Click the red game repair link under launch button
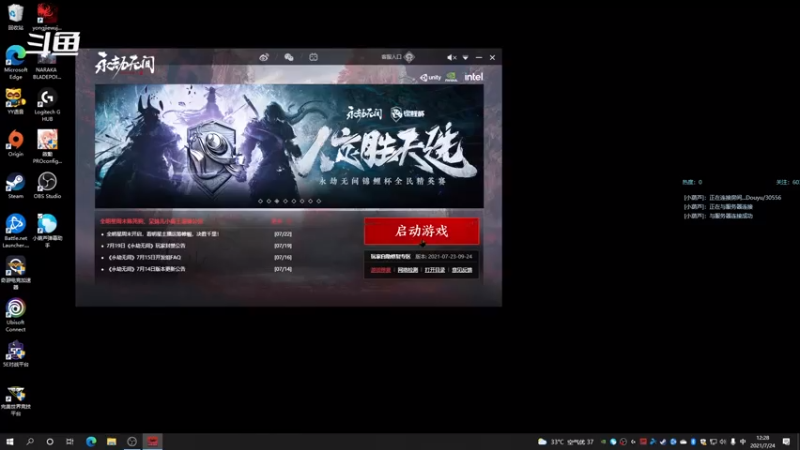This screenshot has width=800, height=450. [381, 270]
